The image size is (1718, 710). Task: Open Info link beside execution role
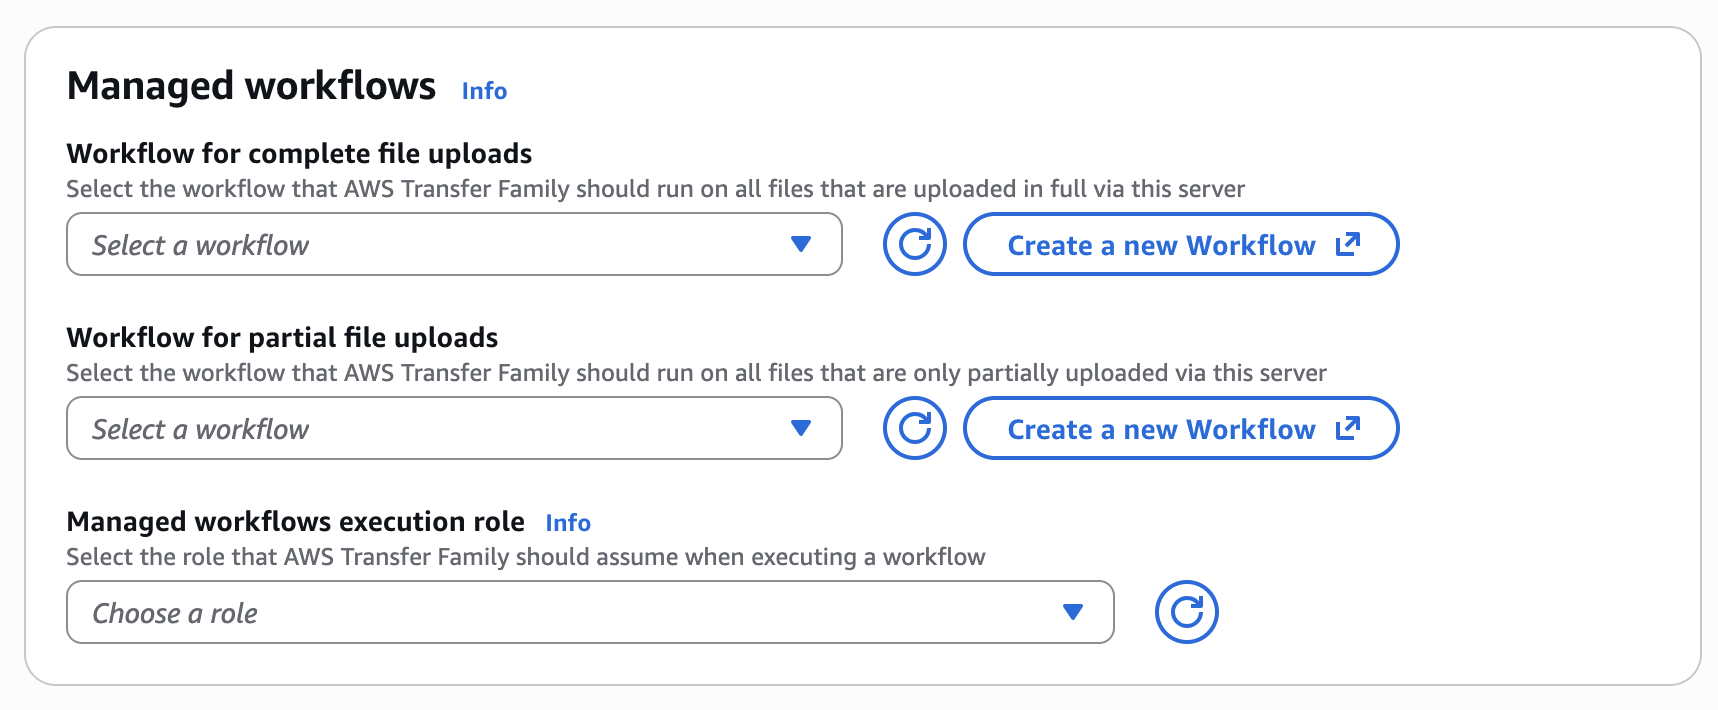(x=568, y=523)
